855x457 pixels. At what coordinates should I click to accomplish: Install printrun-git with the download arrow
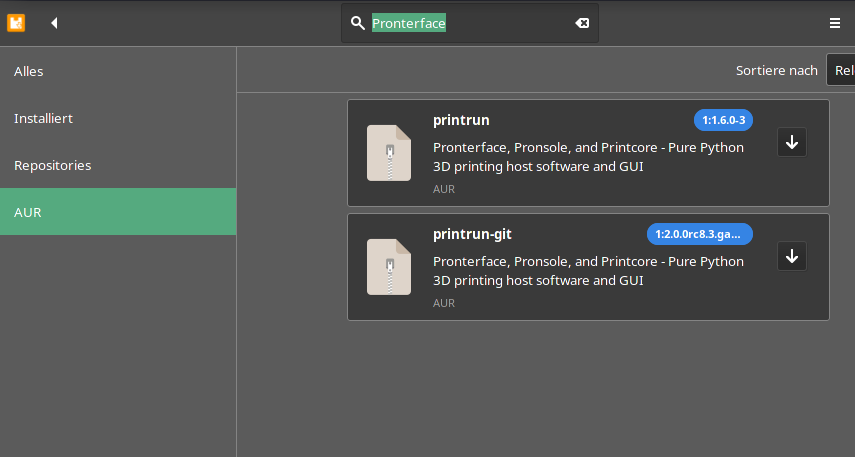point(791,257)
